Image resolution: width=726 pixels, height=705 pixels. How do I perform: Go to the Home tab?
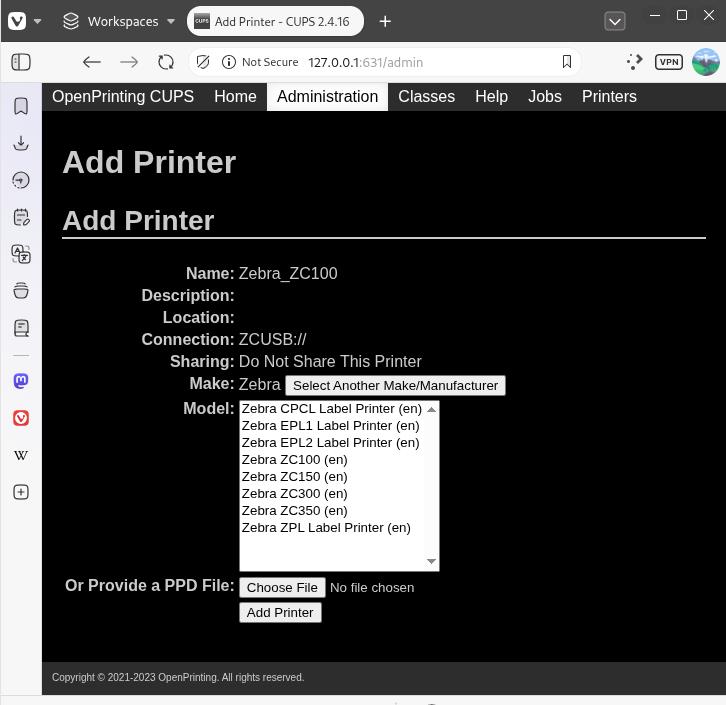[x=235, y=96]
